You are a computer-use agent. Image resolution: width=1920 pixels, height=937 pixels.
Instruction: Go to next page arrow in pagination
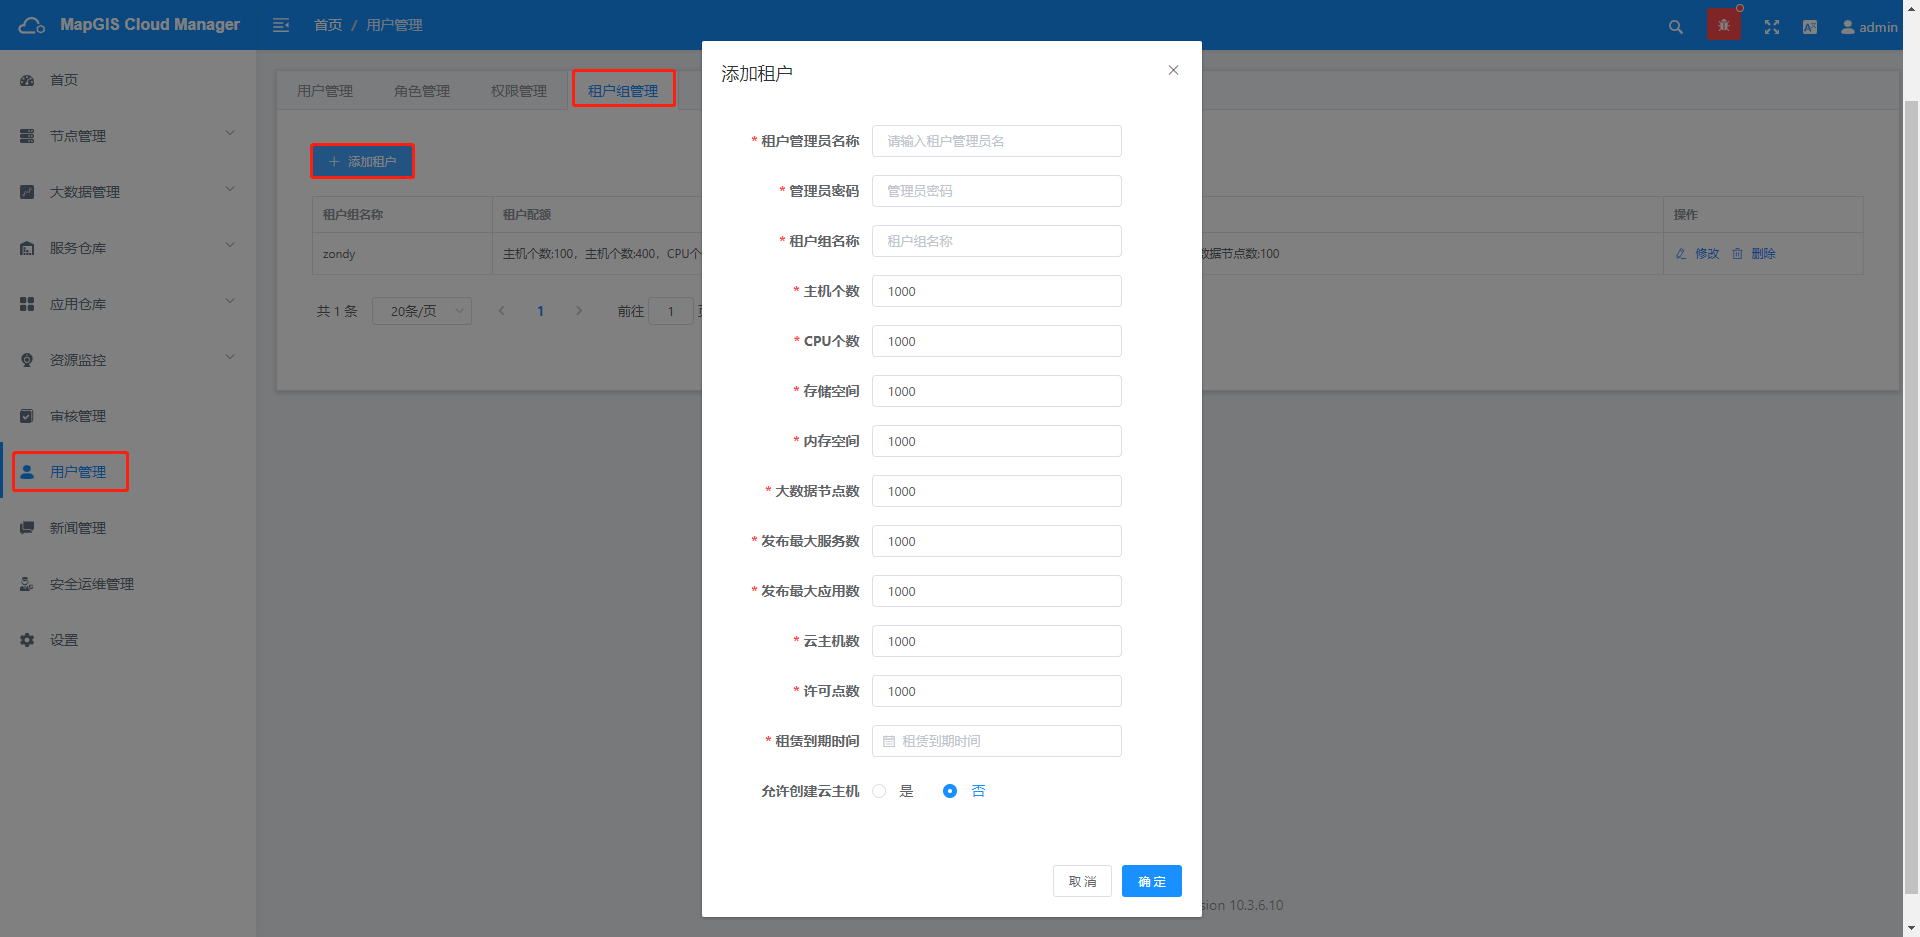pos(579,311)
